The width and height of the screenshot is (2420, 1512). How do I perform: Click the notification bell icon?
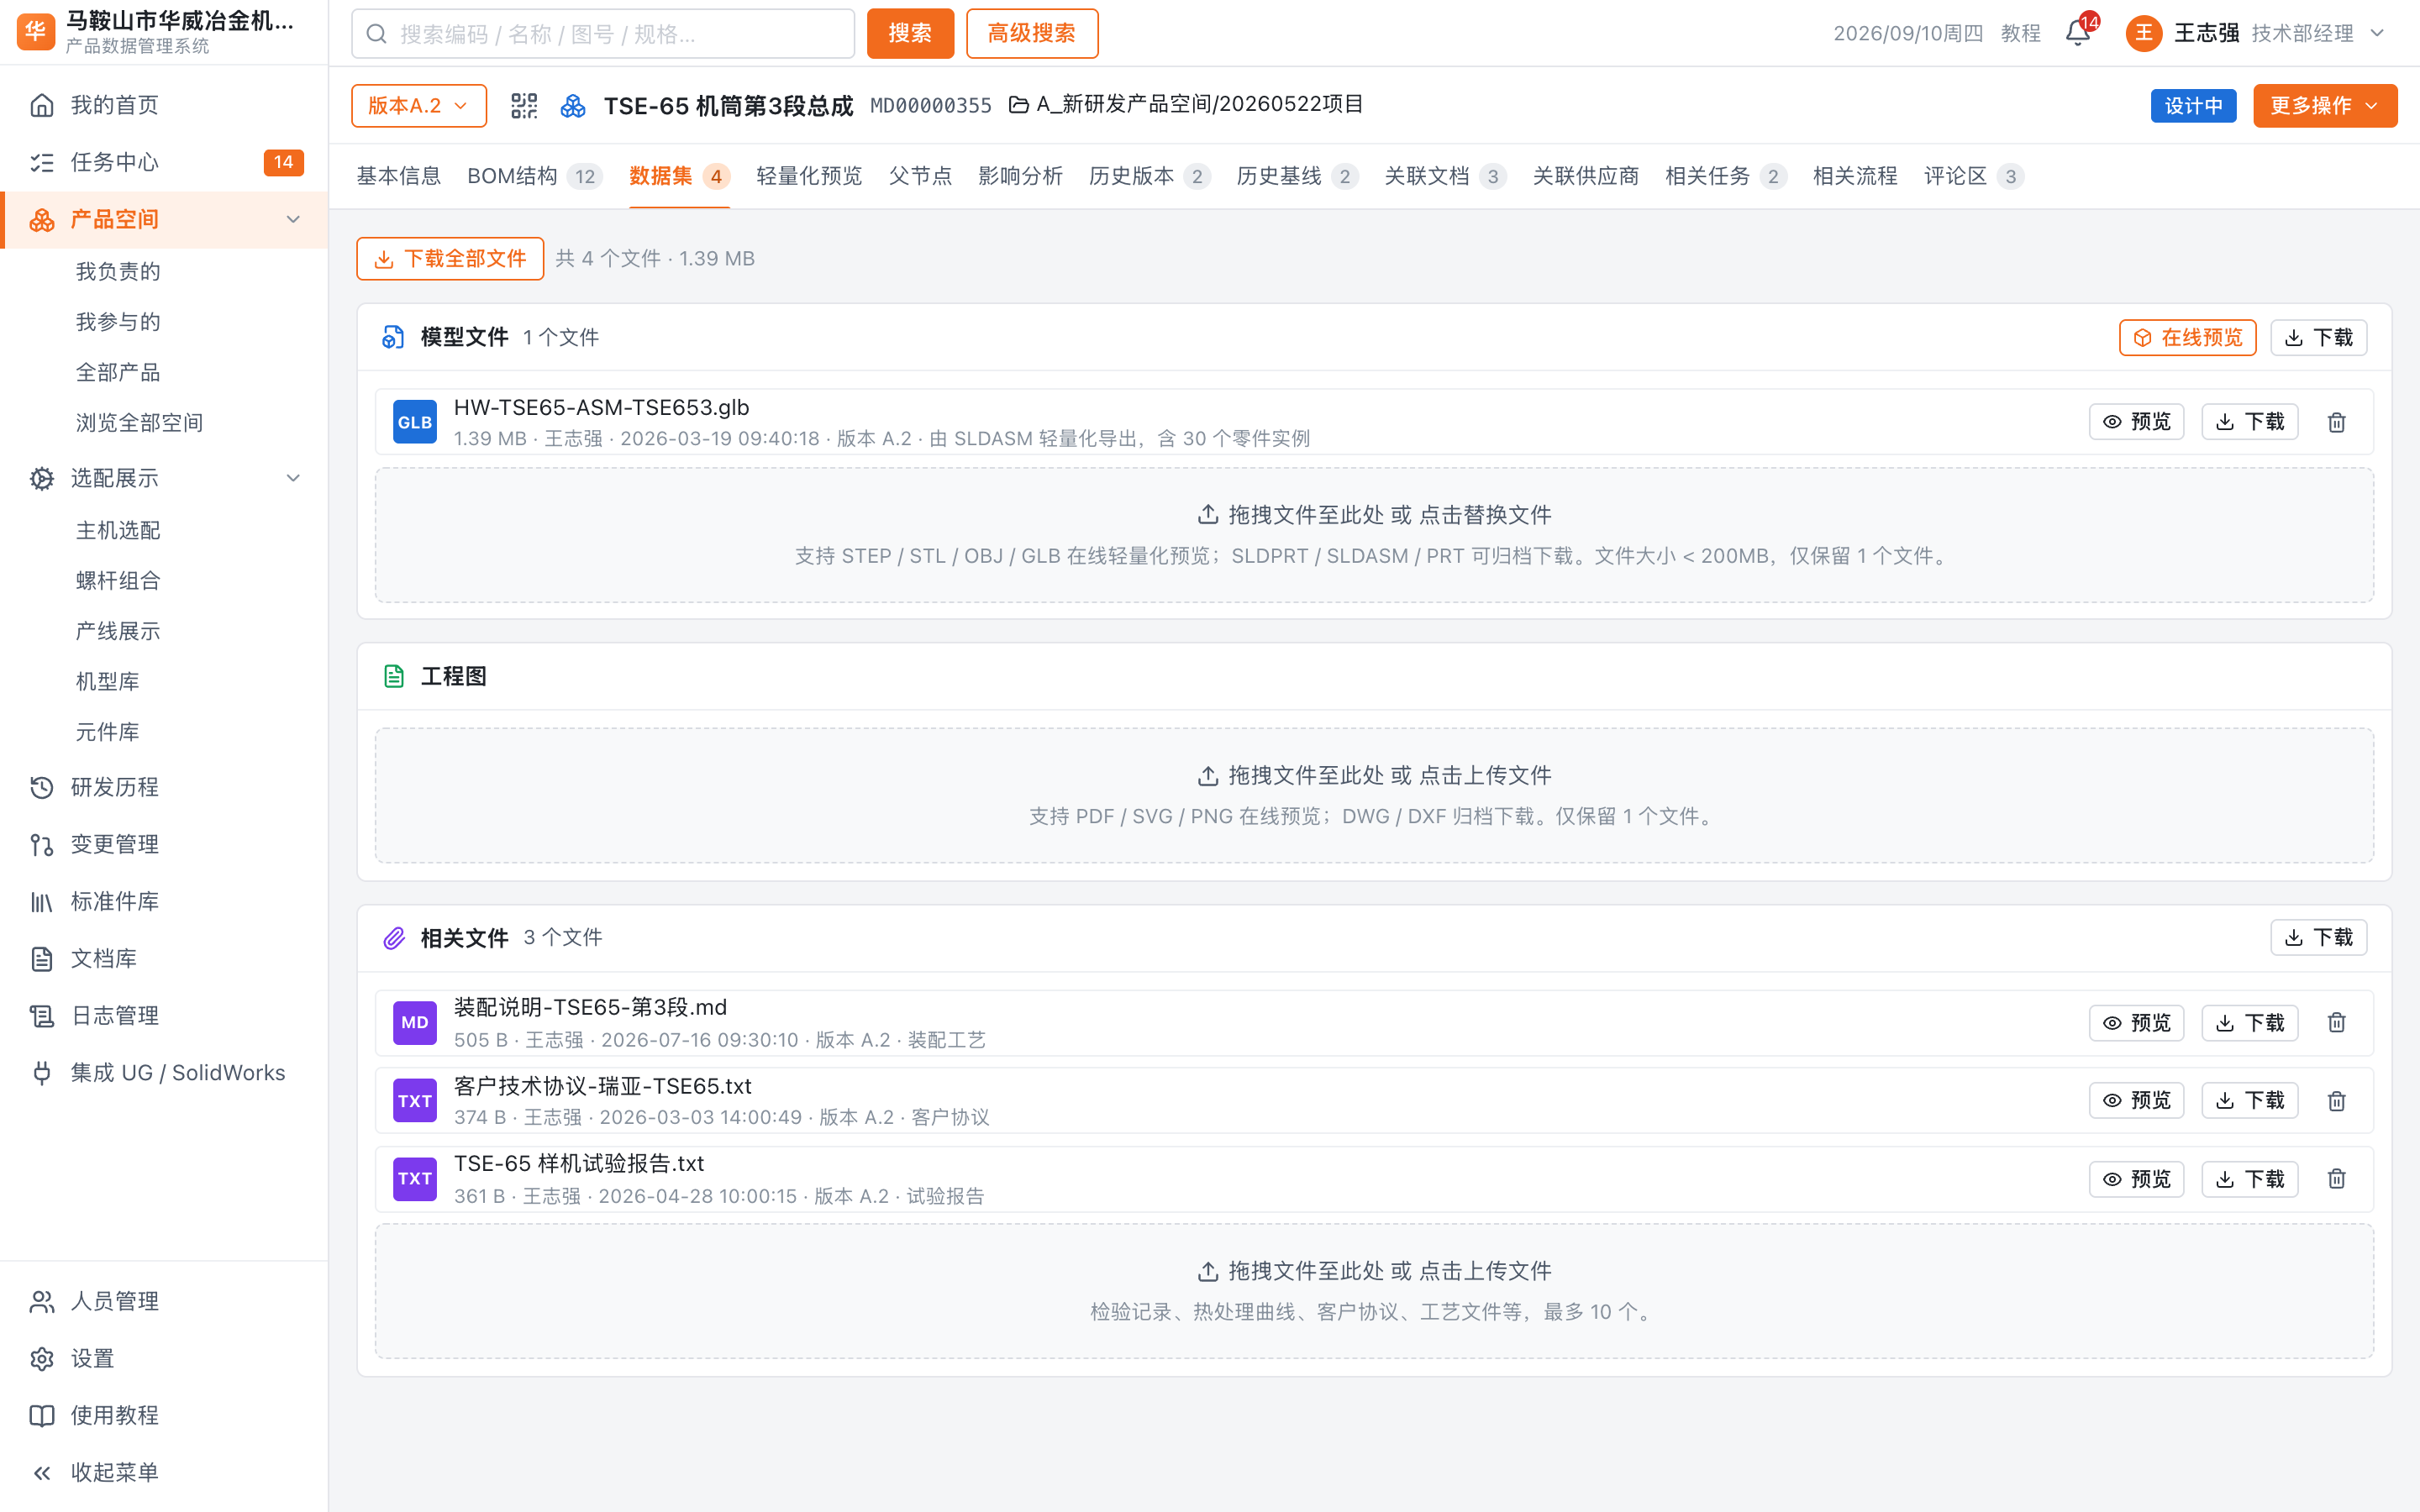point(2078,34)
